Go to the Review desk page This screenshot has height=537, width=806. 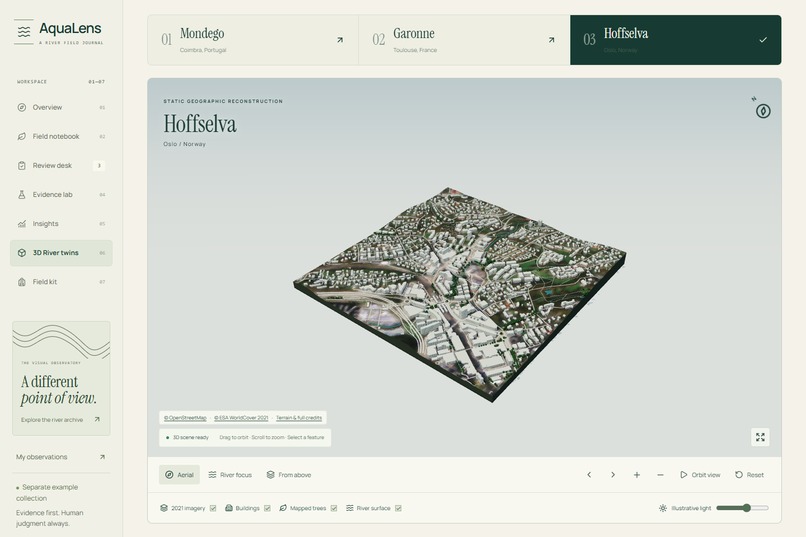(x=61, y=165)
